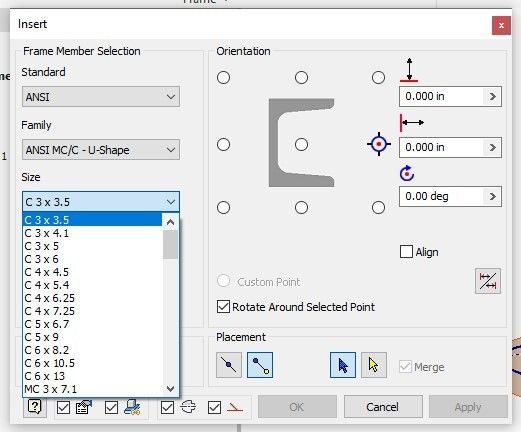
Task: Expand arrow of 0.00 deg field
Action: tap(492, 196)
